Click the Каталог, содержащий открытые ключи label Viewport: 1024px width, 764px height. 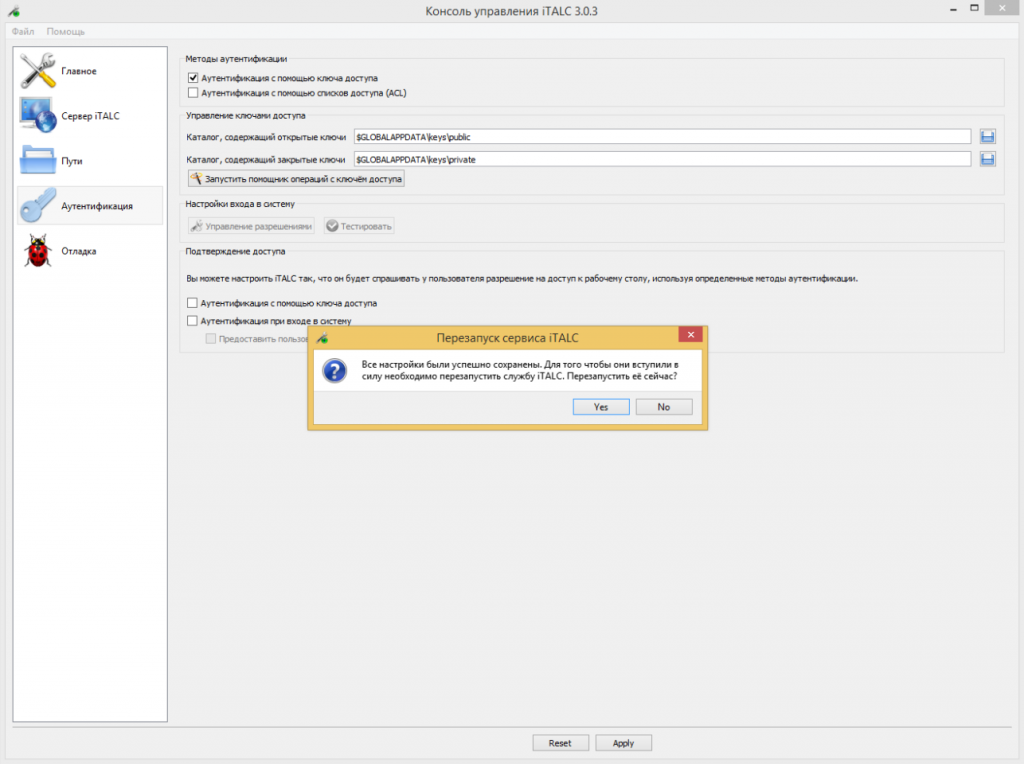[x=266, y=137]
